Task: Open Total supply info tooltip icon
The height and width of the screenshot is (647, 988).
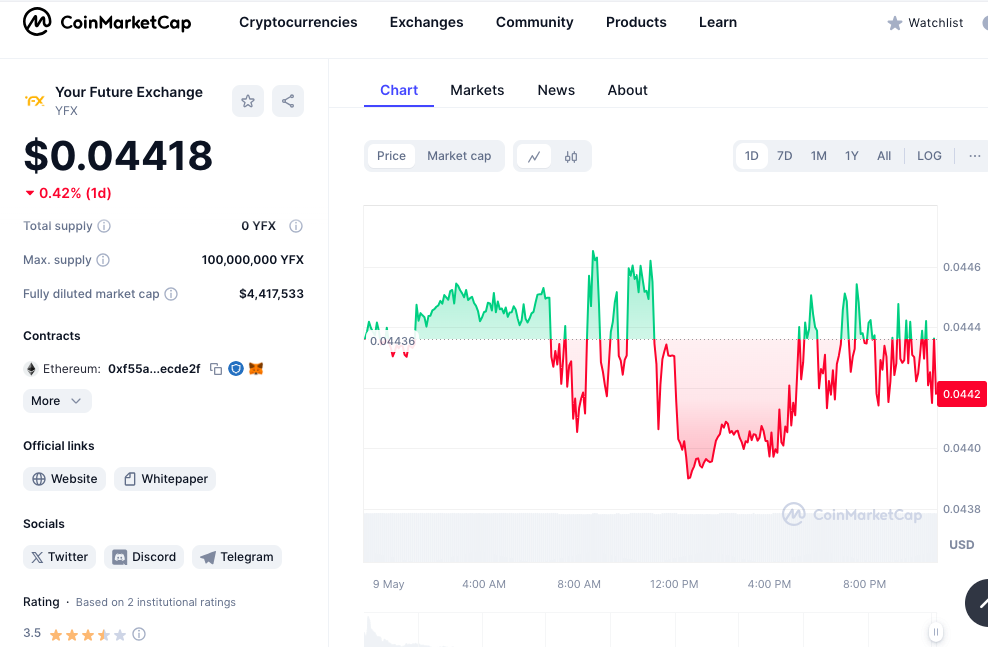Action: pyautogui.click(x=105, y=226)
